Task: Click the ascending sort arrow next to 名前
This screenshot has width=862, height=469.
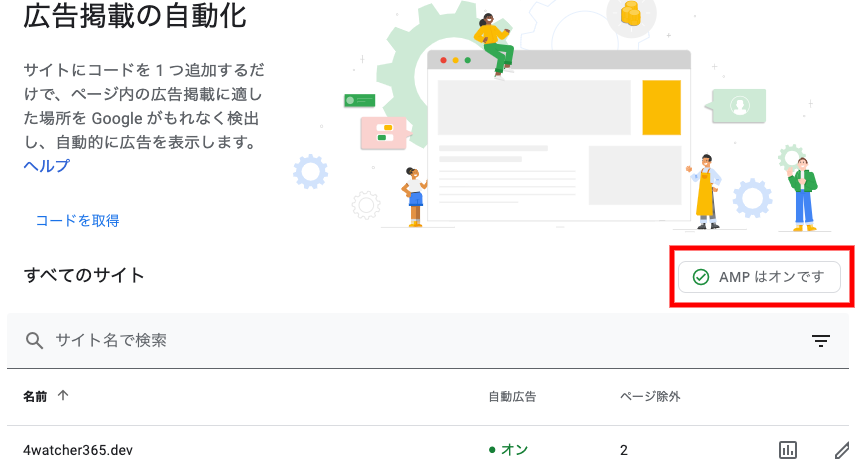Action: [63, 395]
